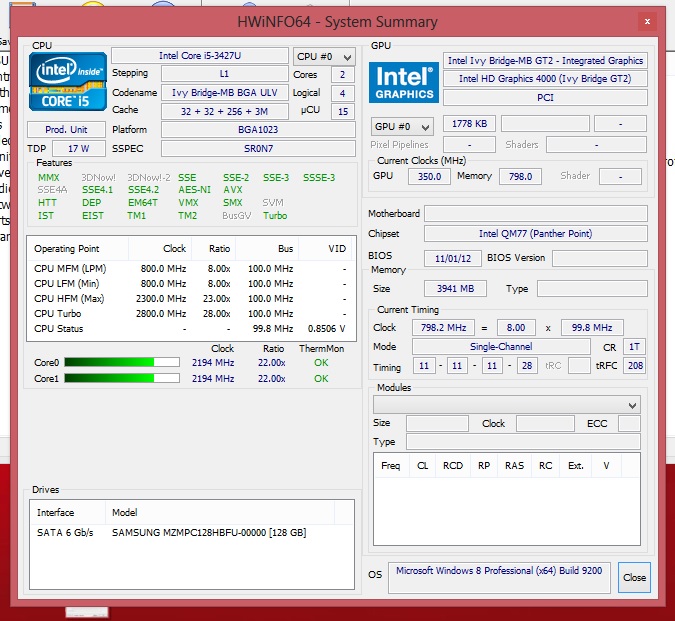The image size is (675, 621).
Task: Open the GPU #0 selector dropdown
Action: tap(402, 127)
